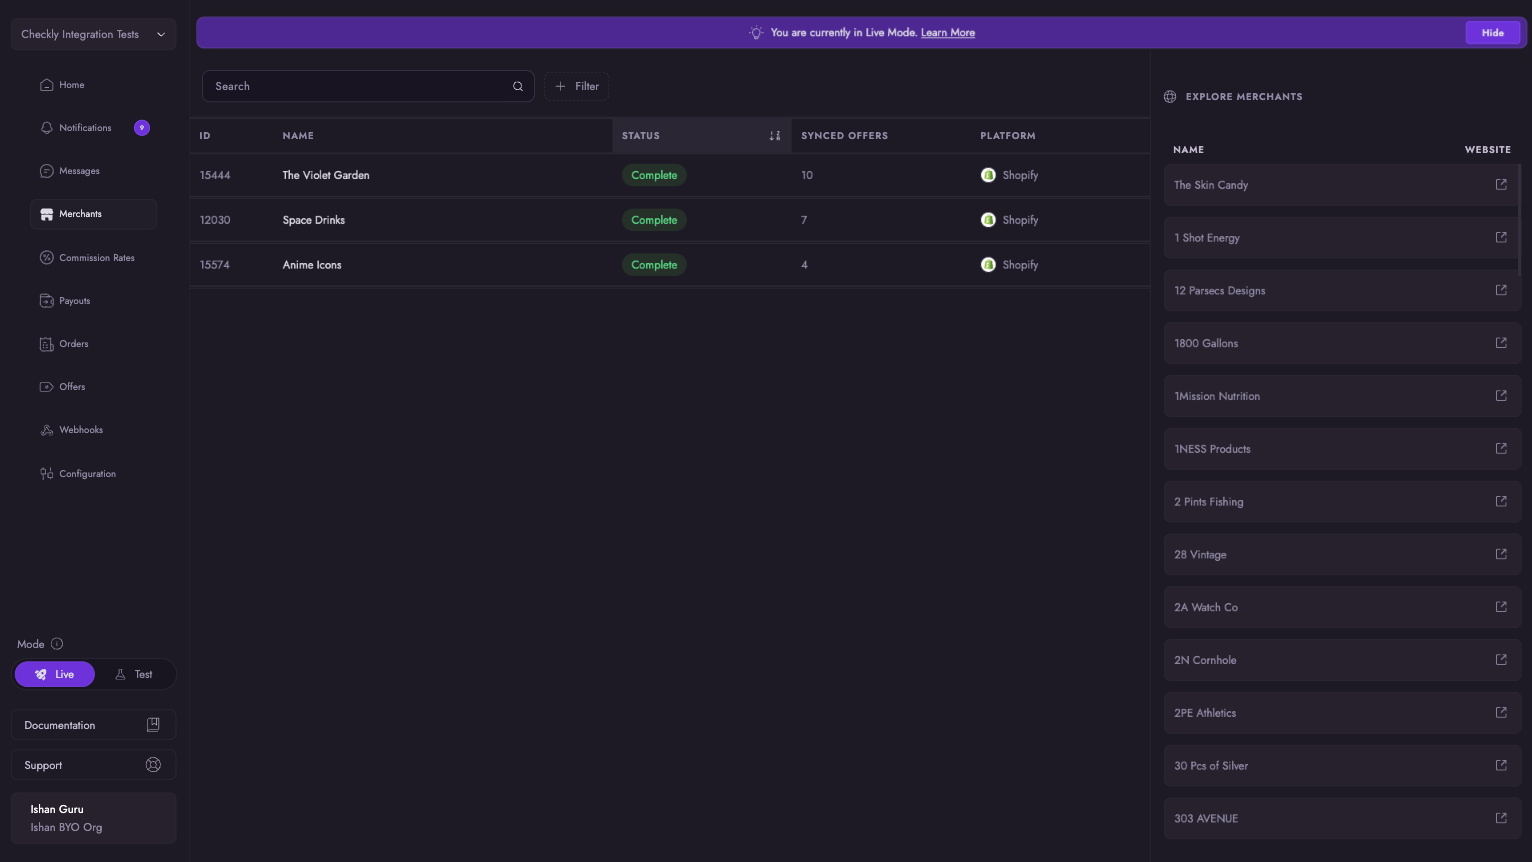Follow the Learn More link
This screenshot has height=862, width=1532.
947,33
